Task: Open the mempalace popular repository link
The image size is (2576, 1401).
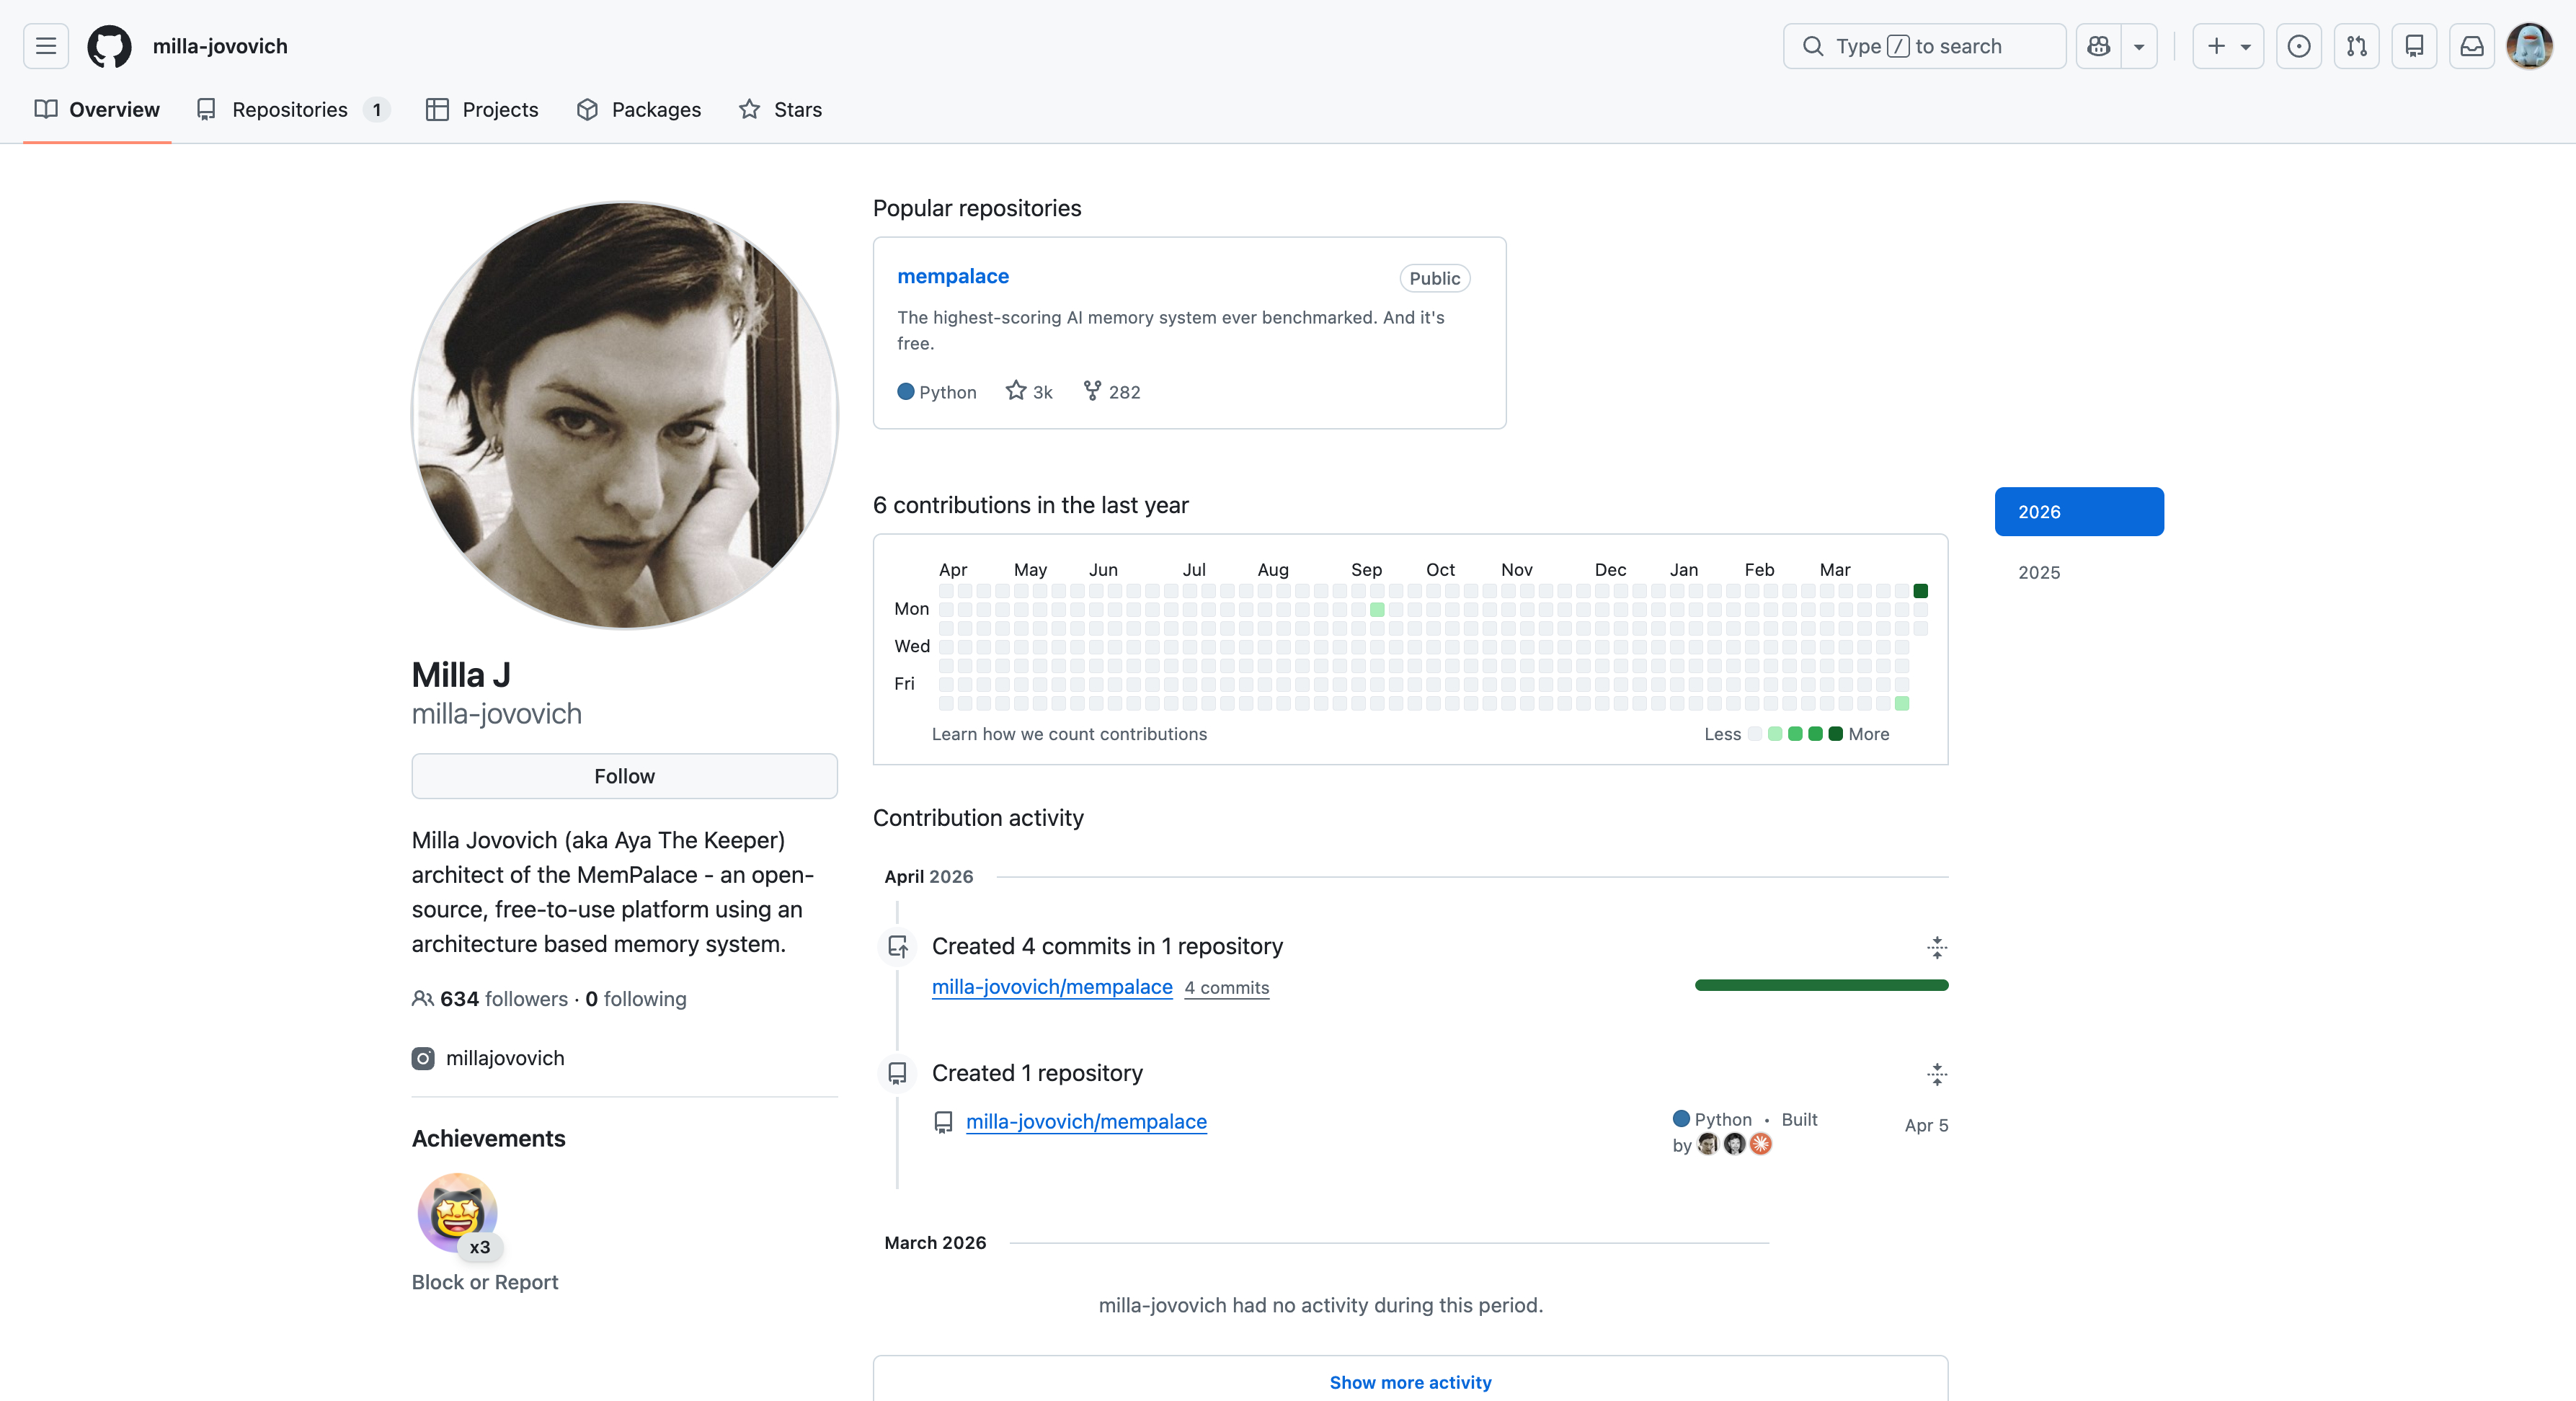Action: (953, 276)
